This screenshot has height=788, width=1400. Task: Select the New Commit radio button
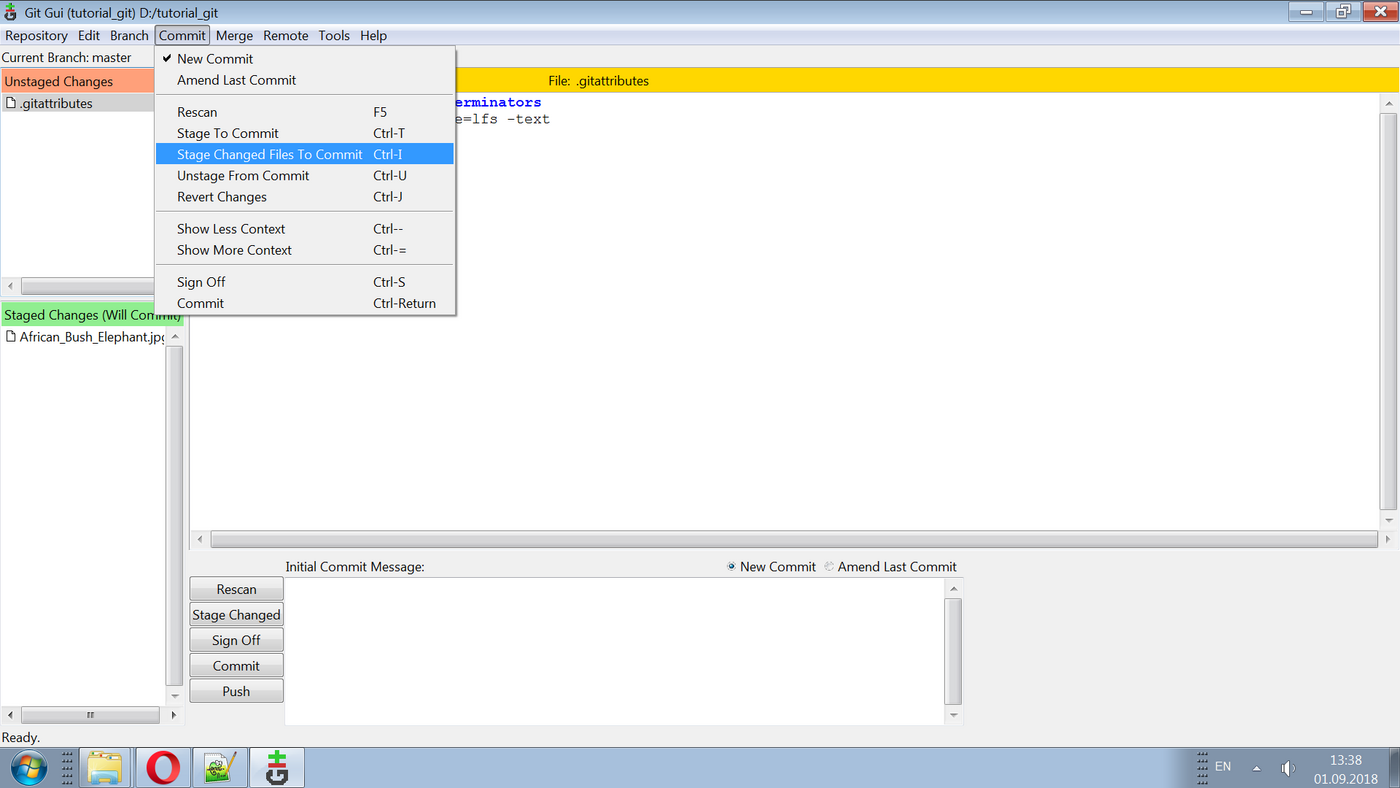732,567
